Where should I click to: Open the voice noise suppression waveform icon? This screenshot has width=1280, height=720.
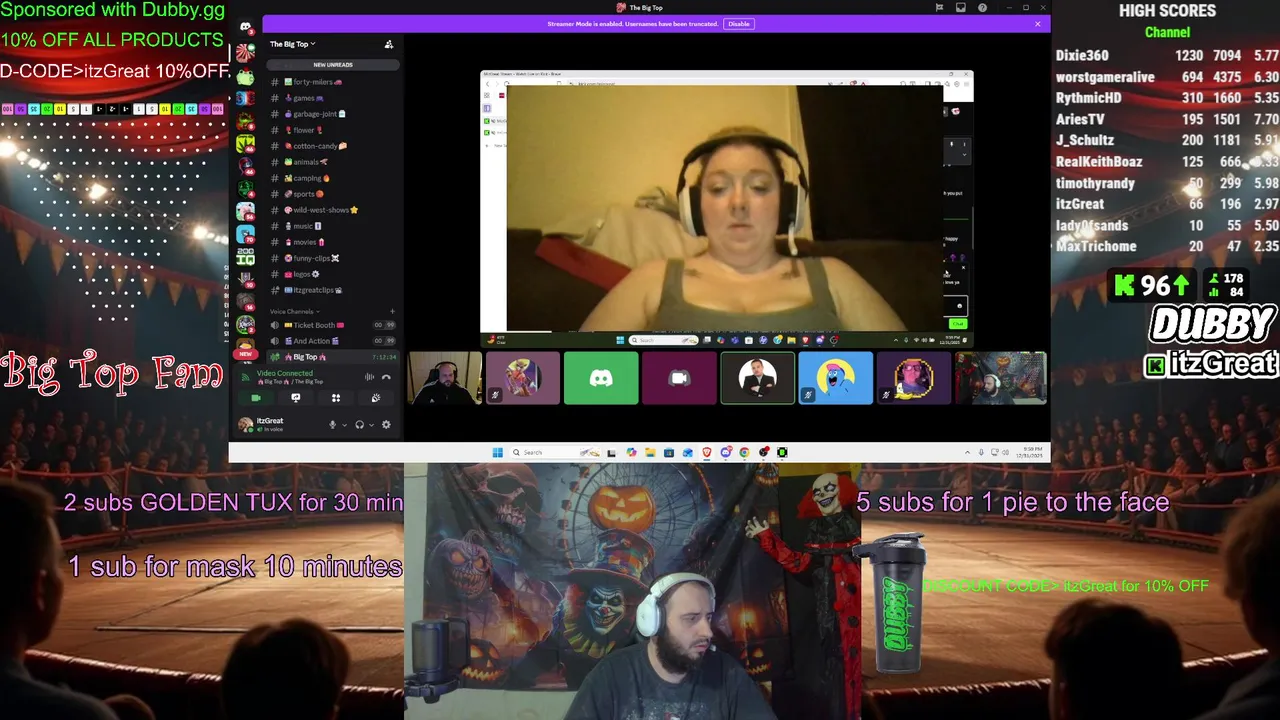369,377
